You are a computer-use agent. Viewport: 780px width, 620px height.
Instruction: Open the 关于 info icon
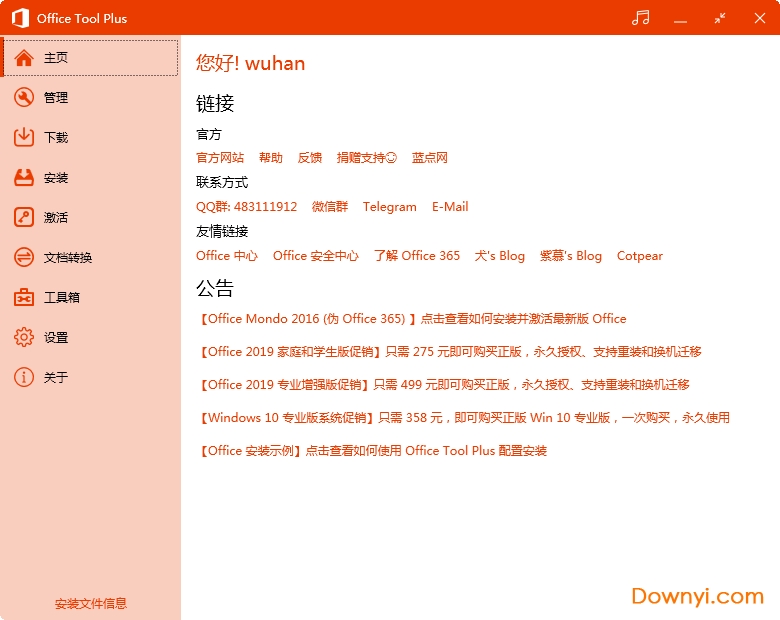(x=24, y=377)
